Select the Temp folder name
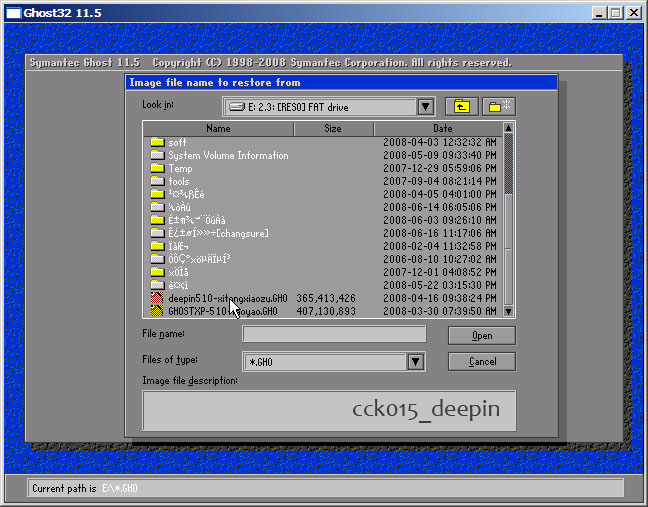648x507 pixels. [x=180, y=169]
